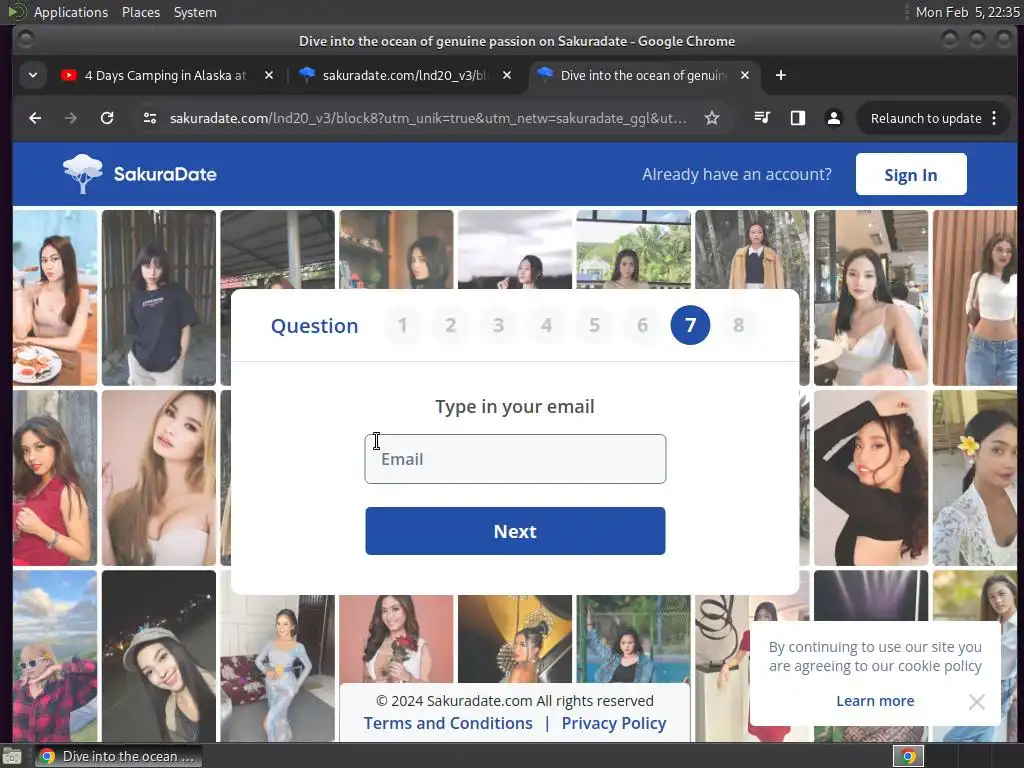Click the forward navigation arrow

point(71,118)
